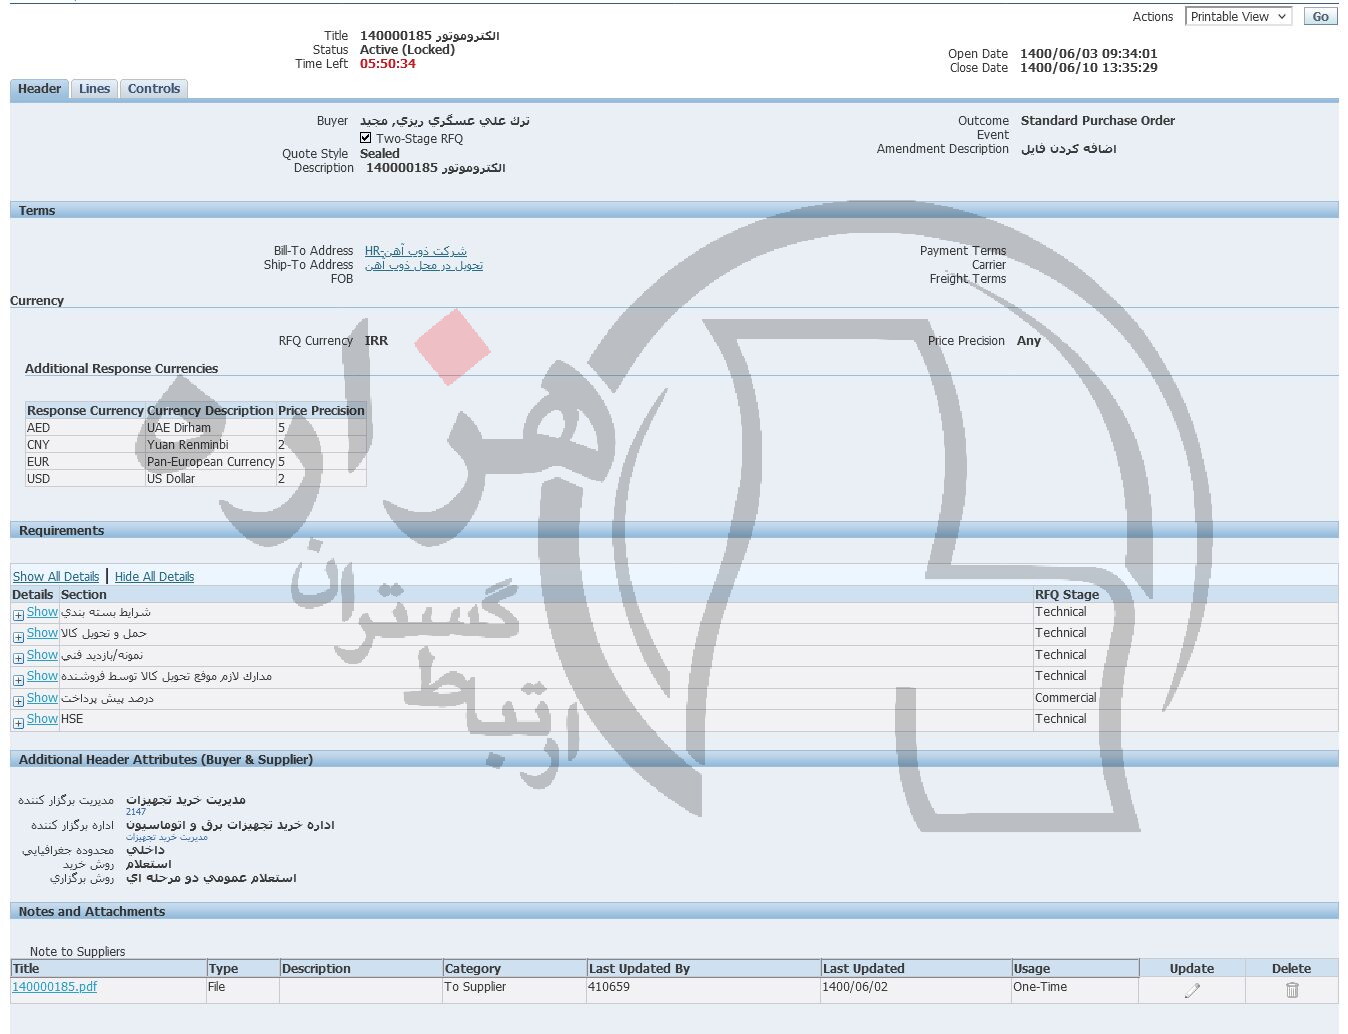Image resolution: width=1348 pixels, height=1034 pixels.
Task: Click Hide All Details link
Action: (154, 577)
